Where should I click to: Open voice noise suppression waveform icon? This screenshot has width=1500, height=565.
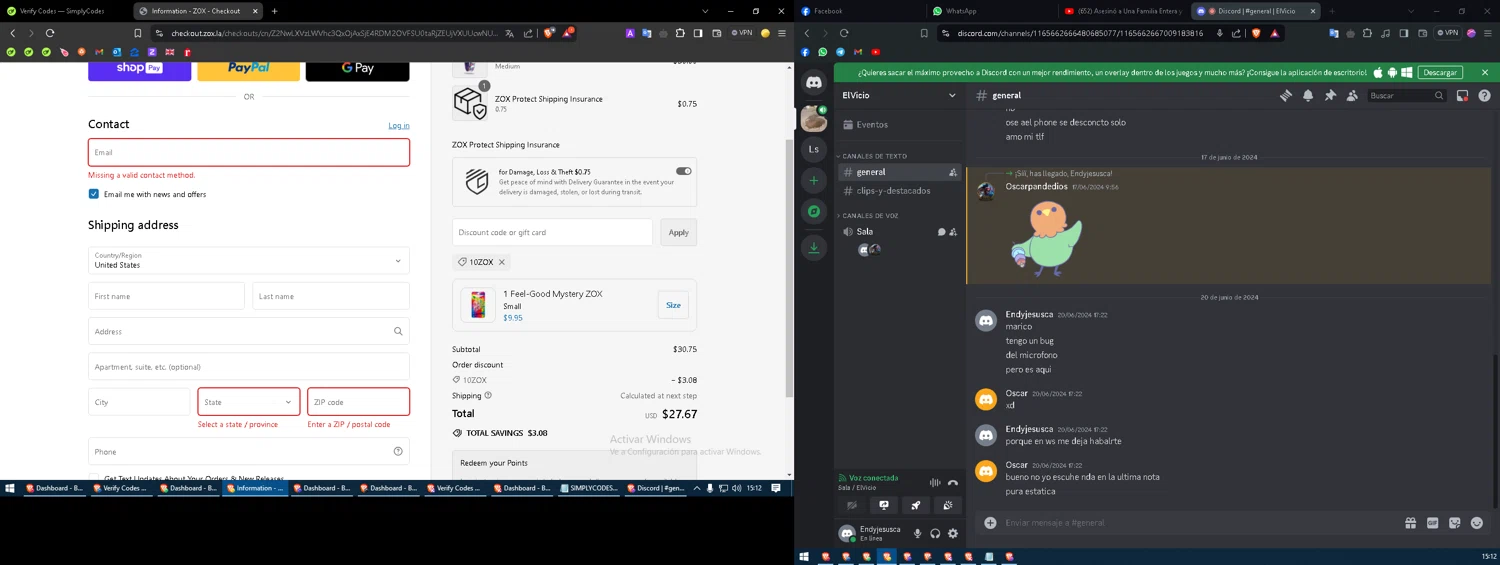pos(935,483)
